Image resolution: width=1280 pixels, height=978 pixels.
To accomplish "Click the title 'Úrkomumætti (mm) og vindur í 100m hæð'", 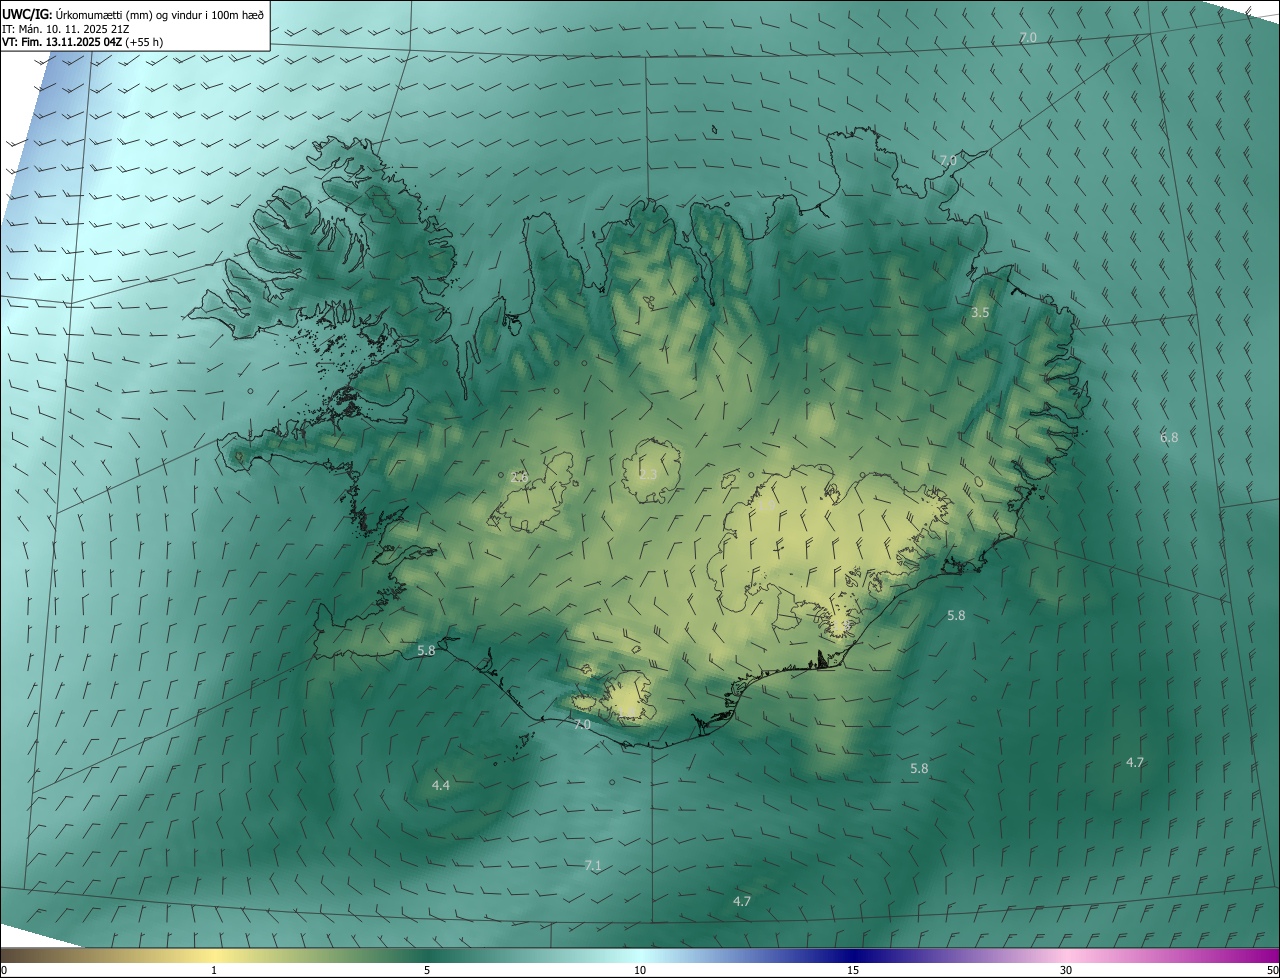I will click(x=159, y=13).
